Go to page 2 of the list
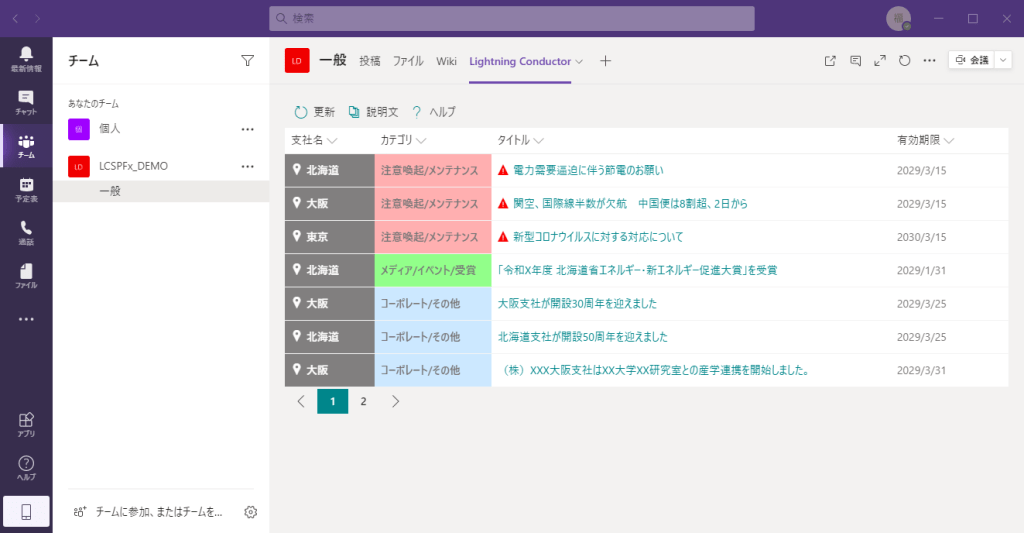The height and width of the screenshot is (533, 1024). tap(363, 401)
